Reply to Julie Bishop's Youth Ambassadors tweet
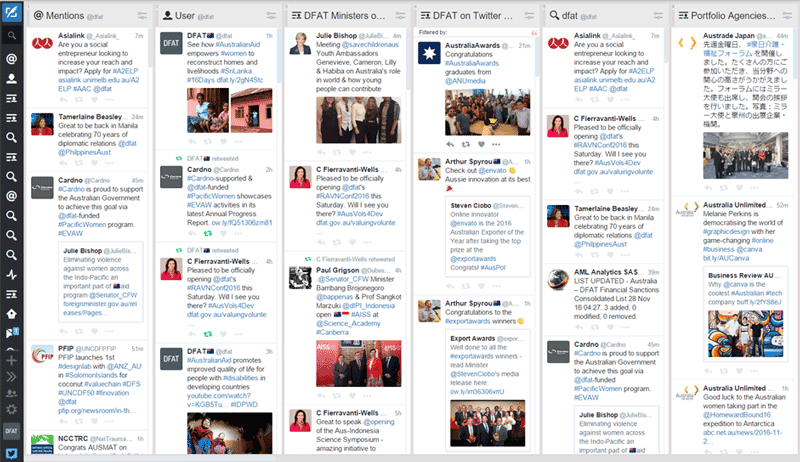800x462 pixels. (x=321, y=152)
